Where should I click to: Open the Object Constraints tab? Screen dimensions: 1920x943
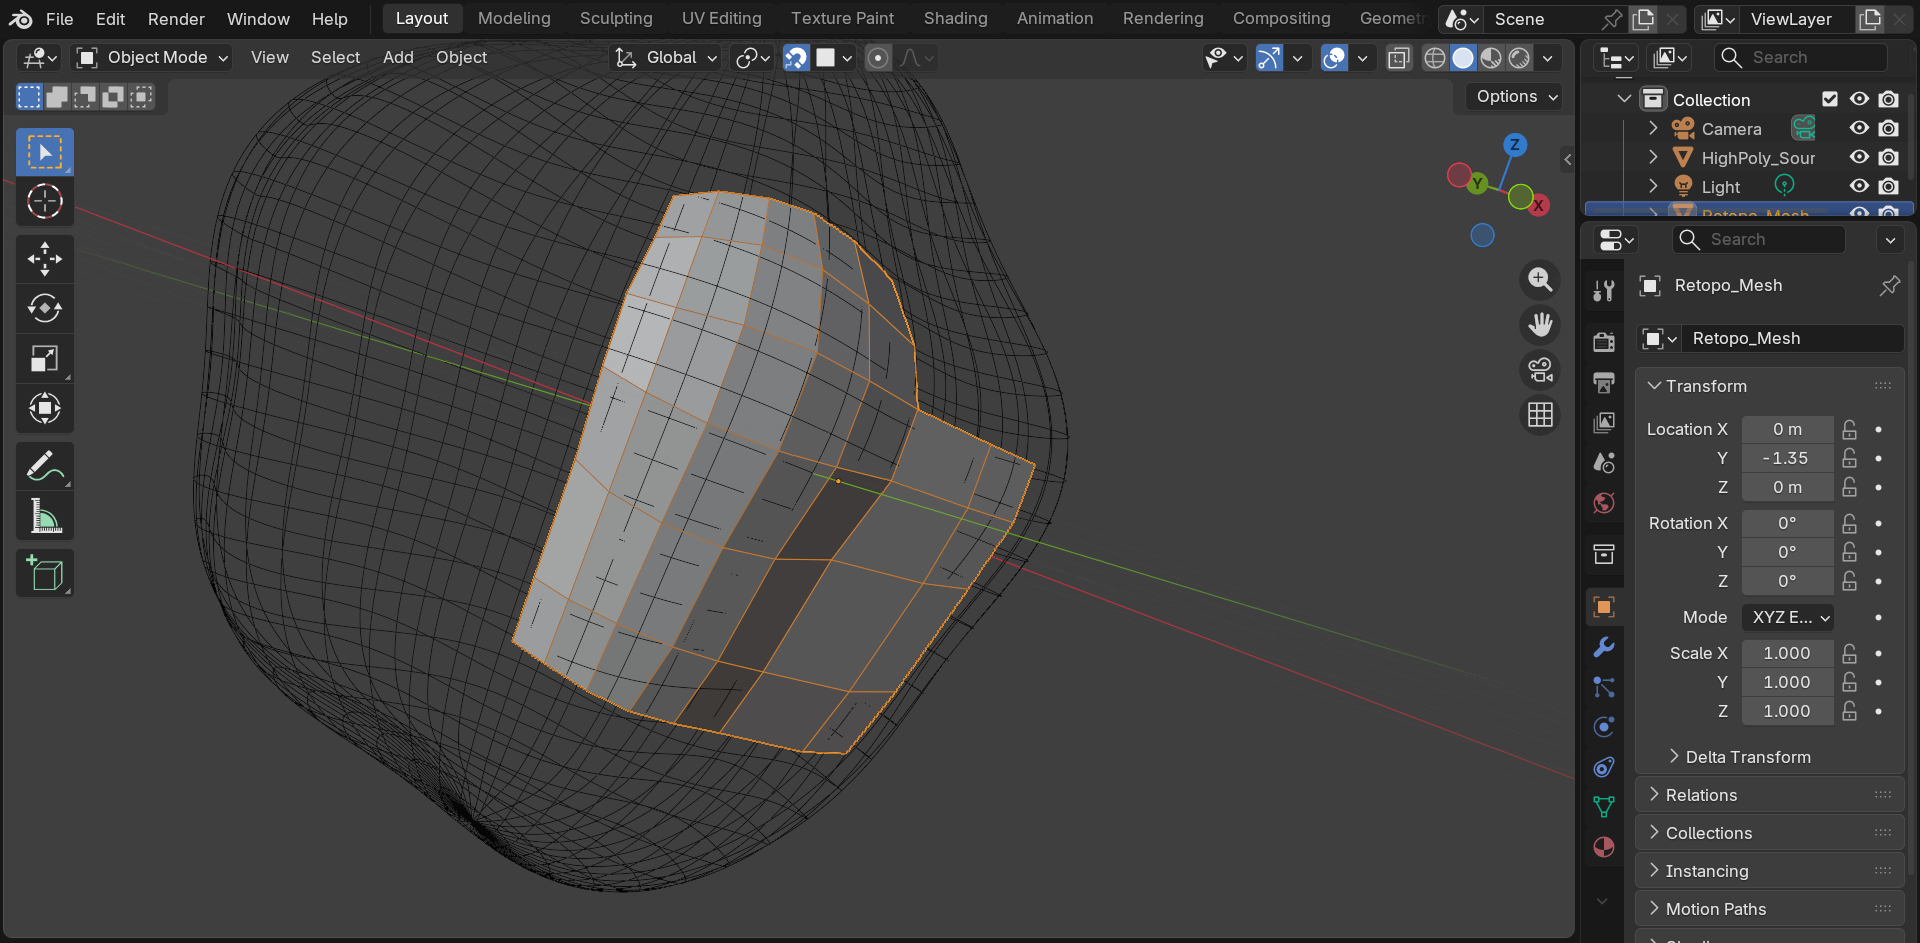(x=1604, y=767)
